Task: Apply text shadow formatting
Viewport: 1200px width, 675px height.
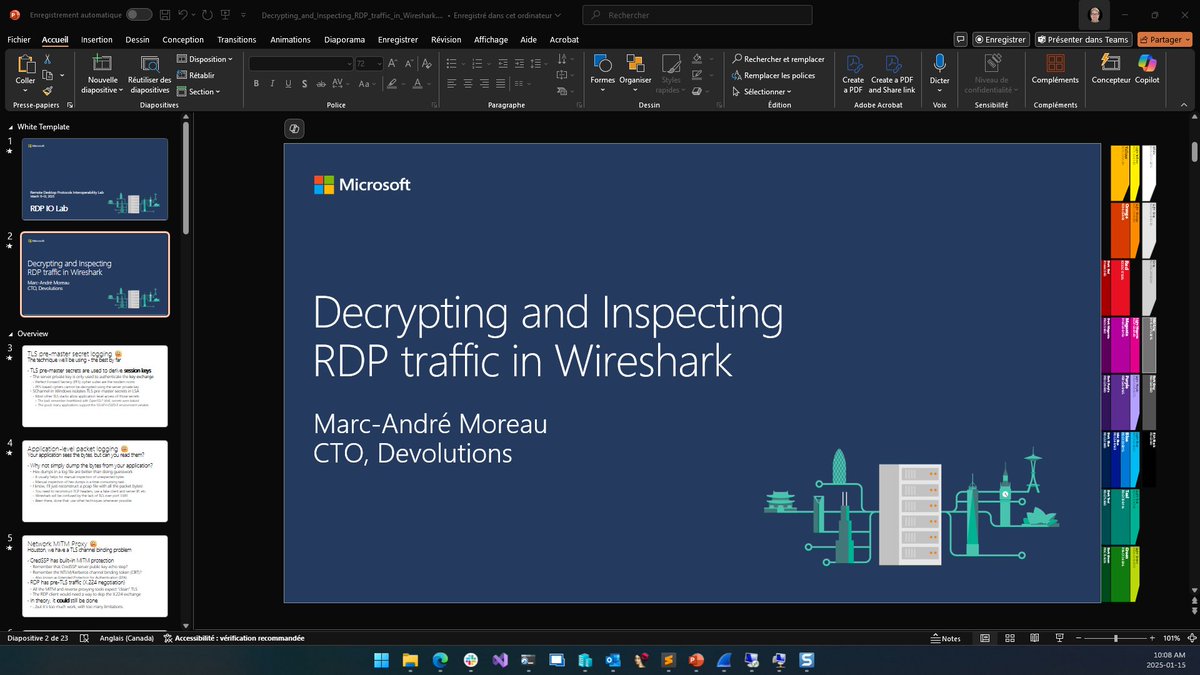Action: click(305, 83)
